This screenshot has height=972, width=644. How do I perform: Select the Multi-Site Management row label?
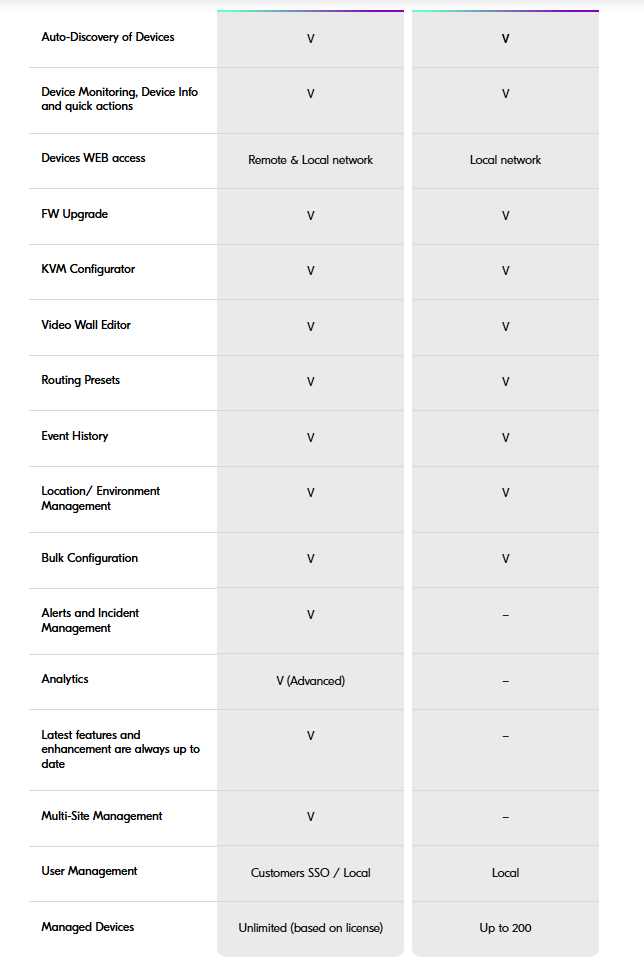(101, 816)
